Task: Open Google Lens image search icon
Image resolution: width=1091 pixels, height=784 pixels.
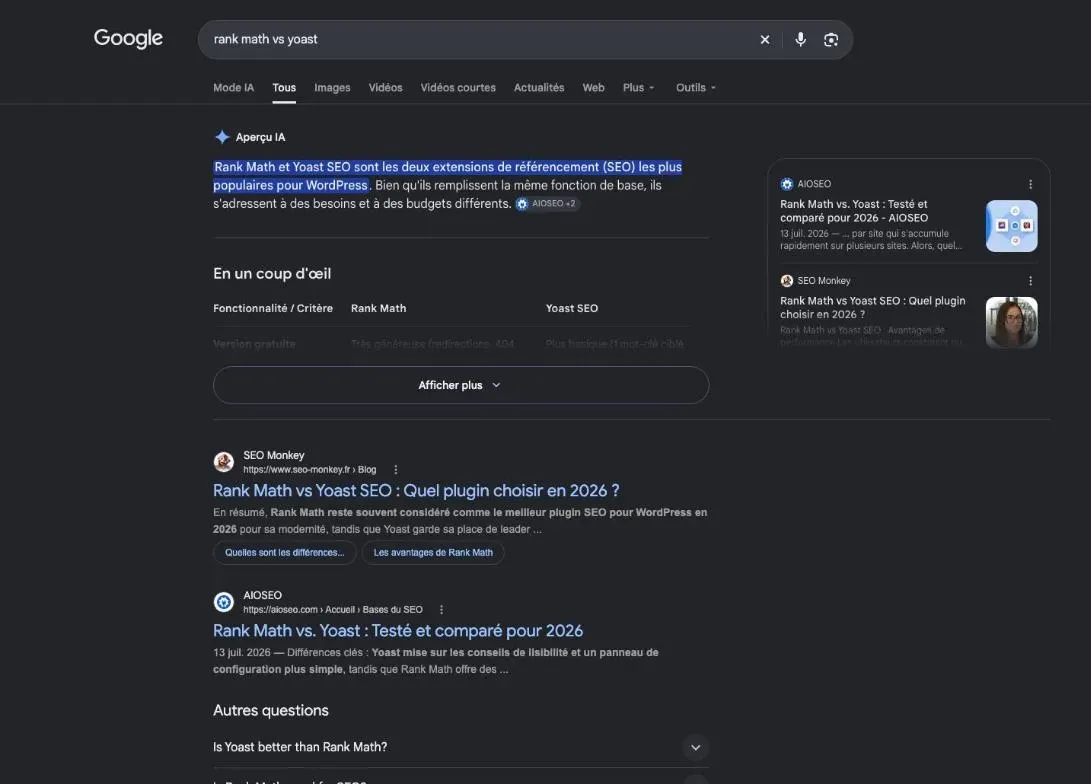Action: point(831,40)
